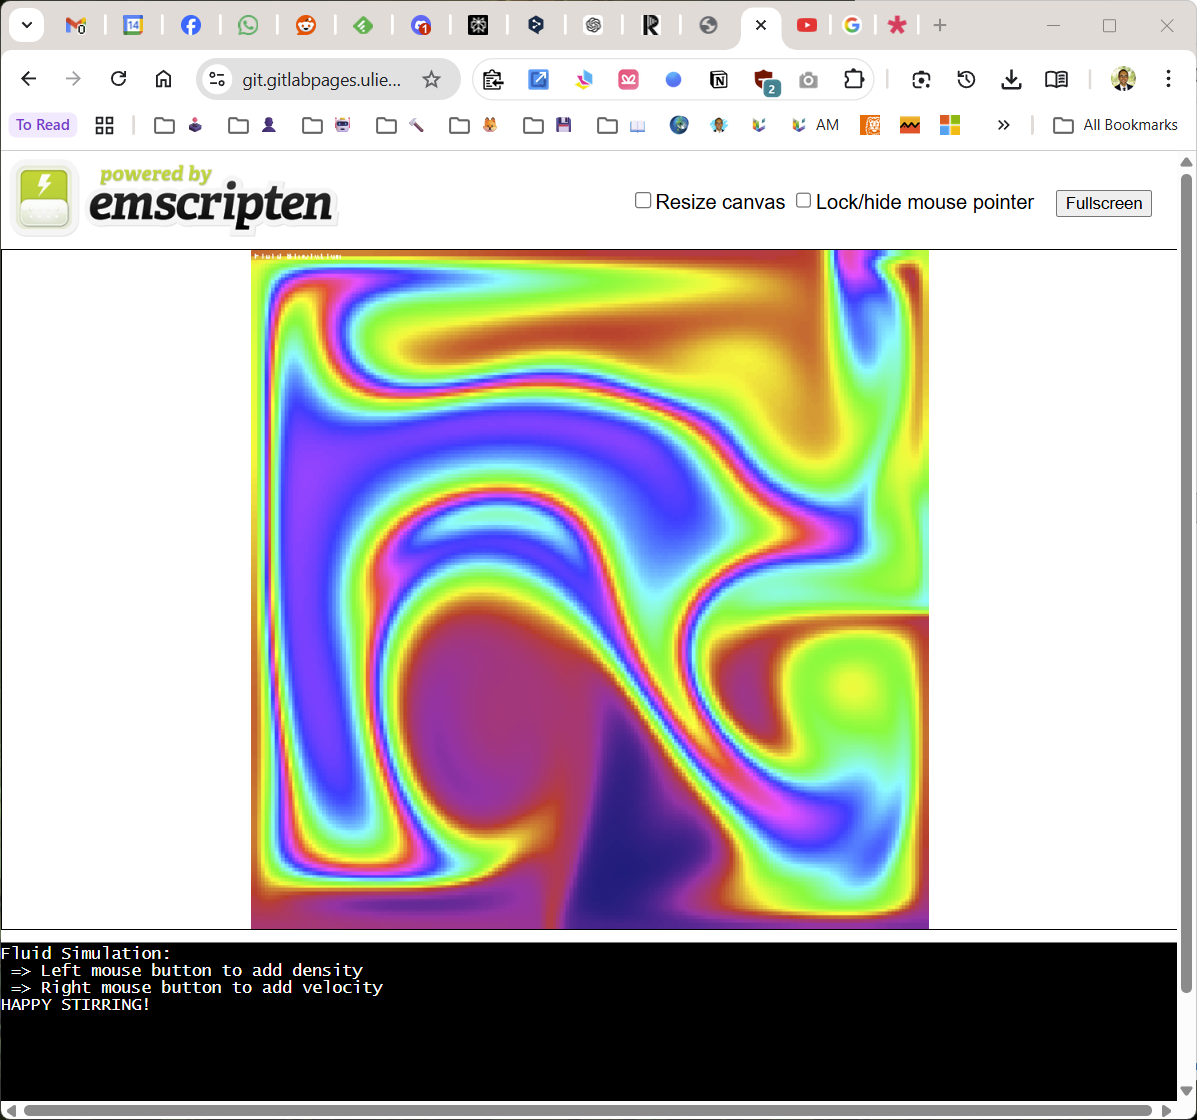Click the address bar URL field
The image size is (1197, 1120).
tap(320, 79)
